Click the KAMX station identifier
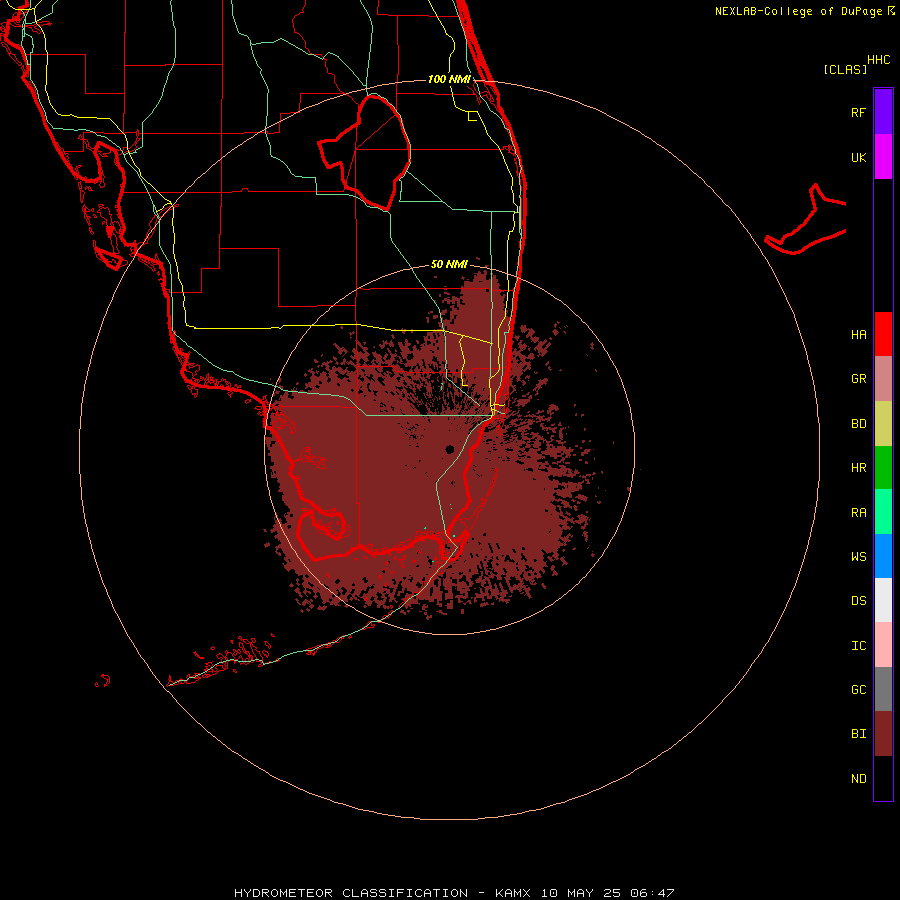 [513, 893]
